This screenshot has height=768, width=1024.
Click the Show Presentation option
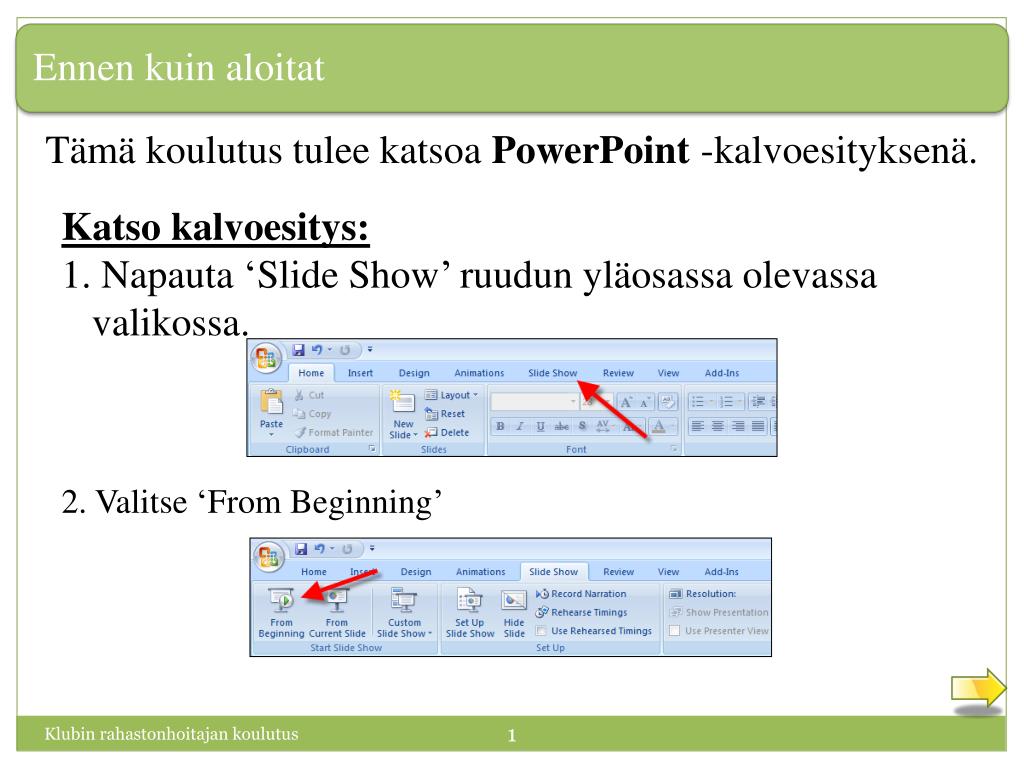[719, 612]
